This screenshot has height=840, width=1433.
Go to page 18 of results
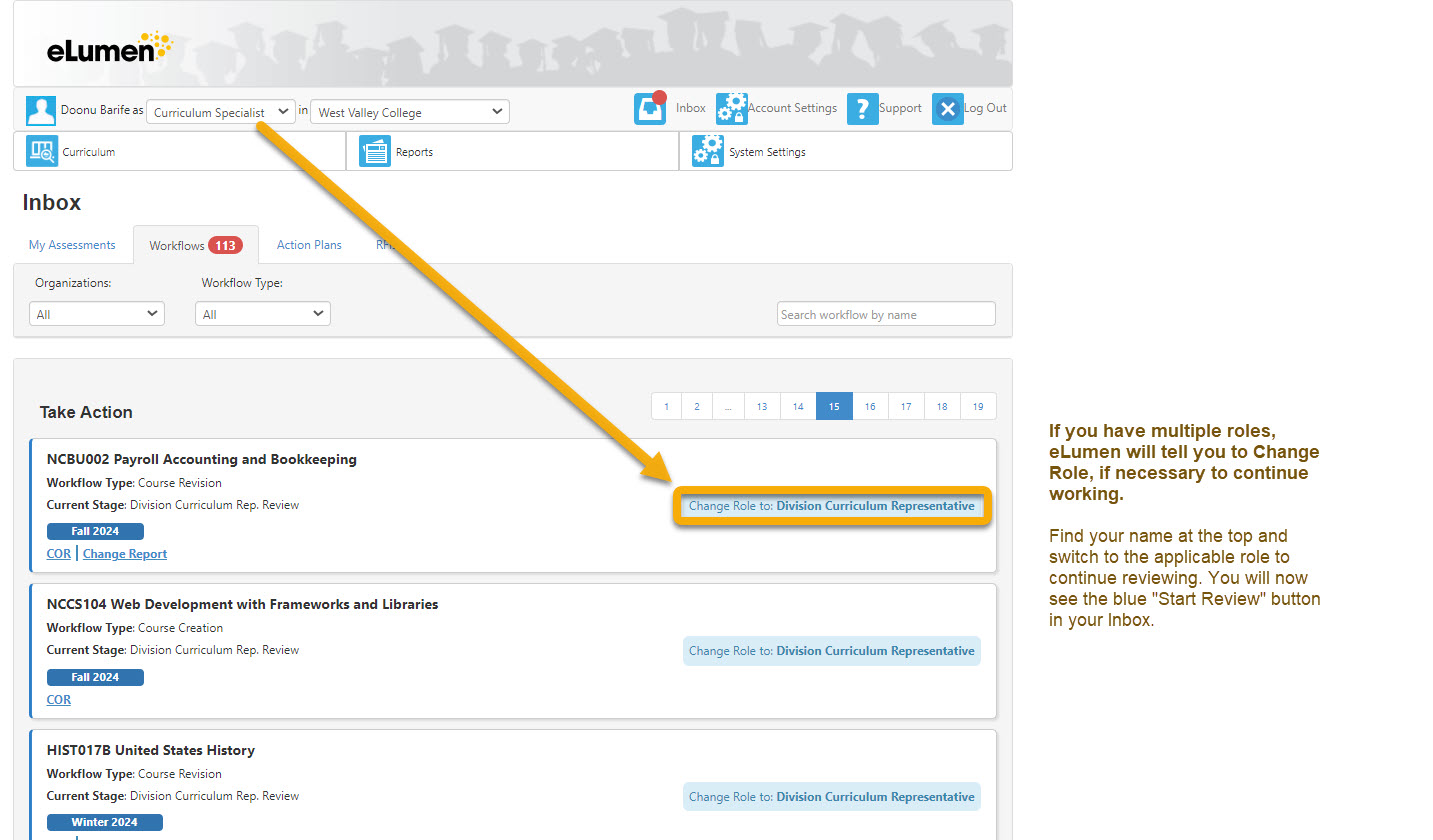click(942, 406)
